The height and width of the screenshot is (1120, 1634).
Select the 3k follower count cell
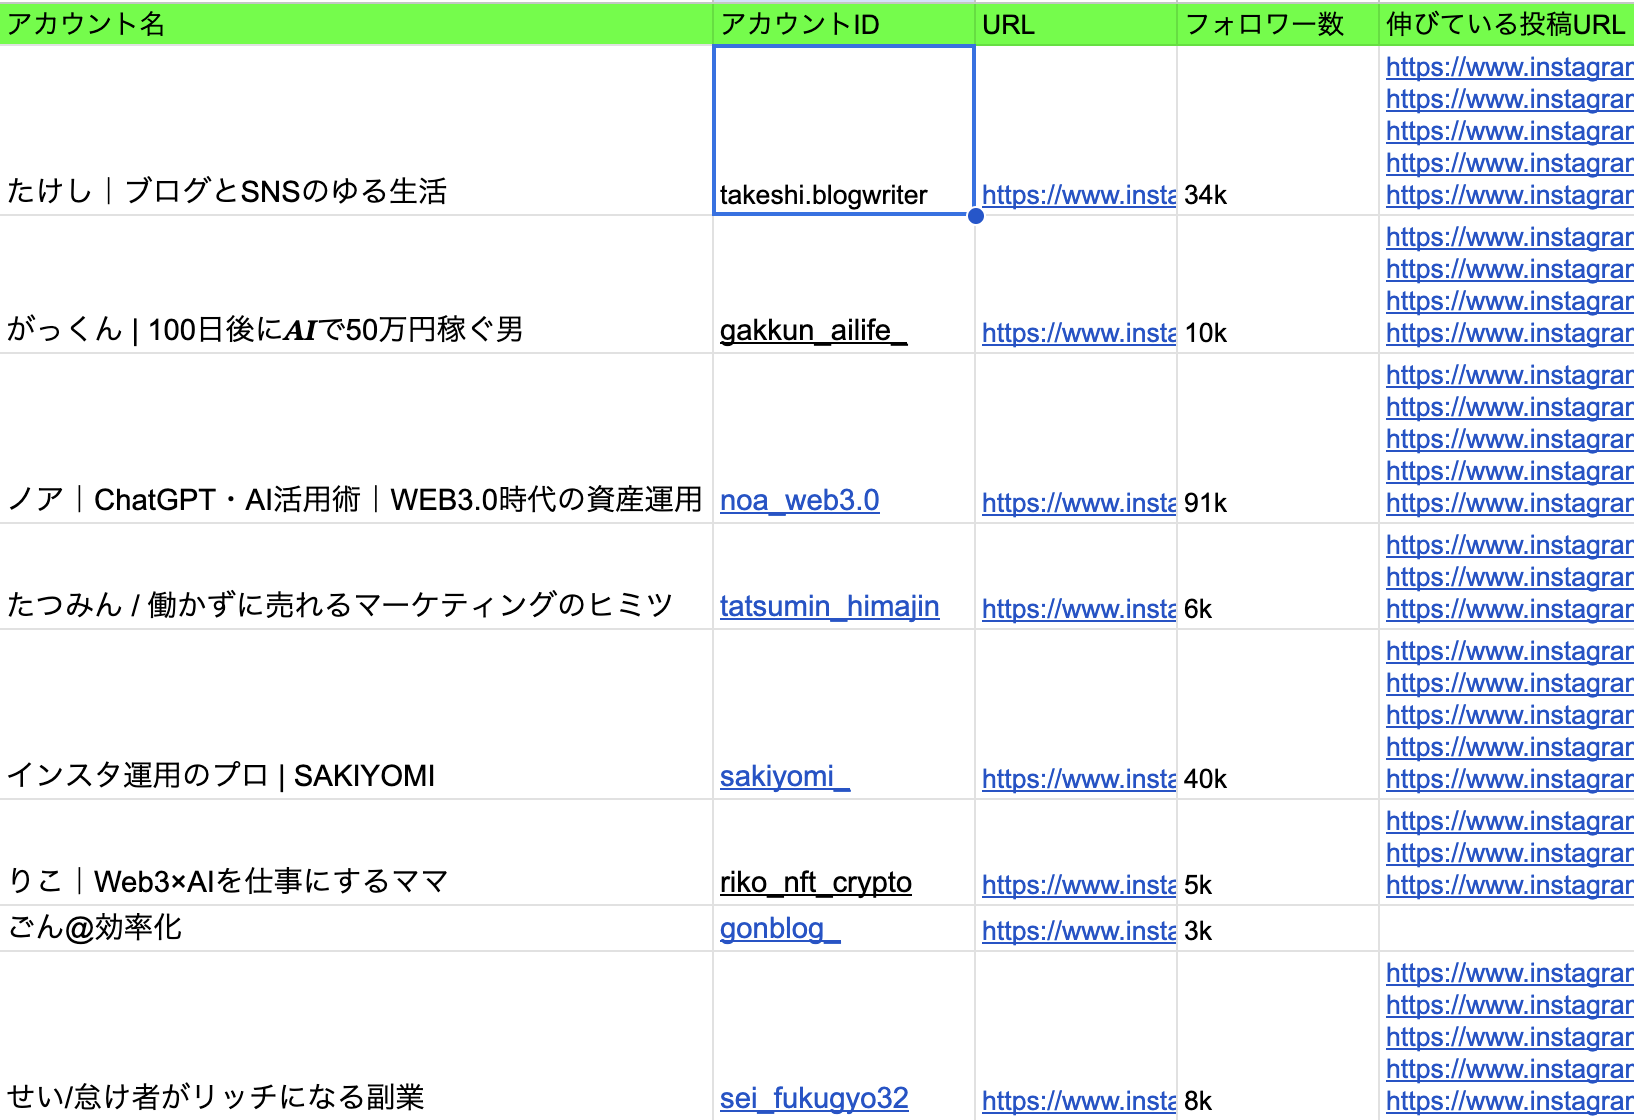tap(1278, 928)
